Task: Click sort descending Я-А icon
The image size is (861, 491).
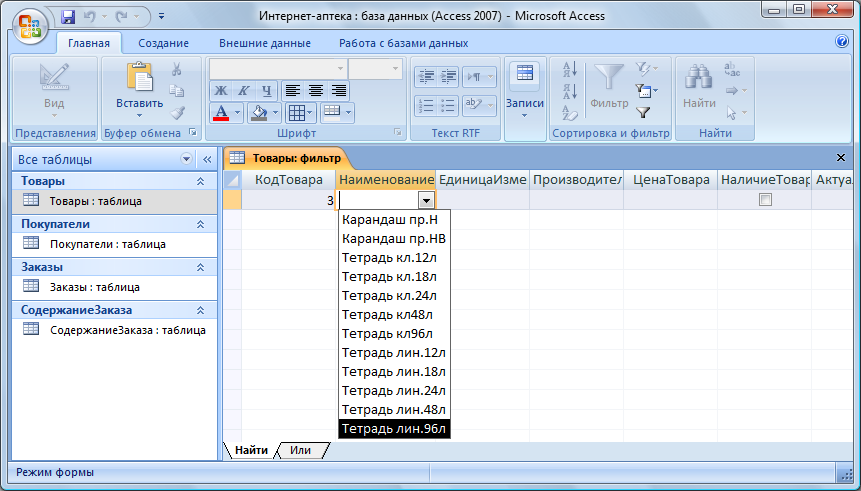Action: (x=570, y=91)
